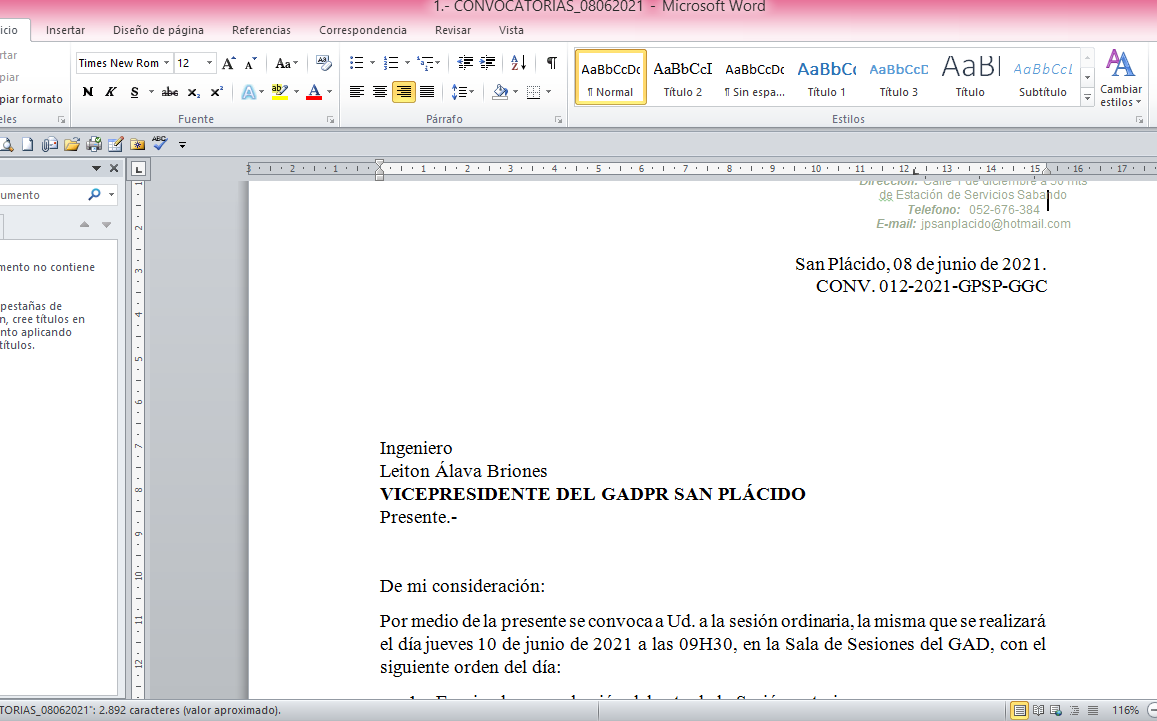Increase font size with grow font icon
This screenshot has width=1157, height=721.
229,63
